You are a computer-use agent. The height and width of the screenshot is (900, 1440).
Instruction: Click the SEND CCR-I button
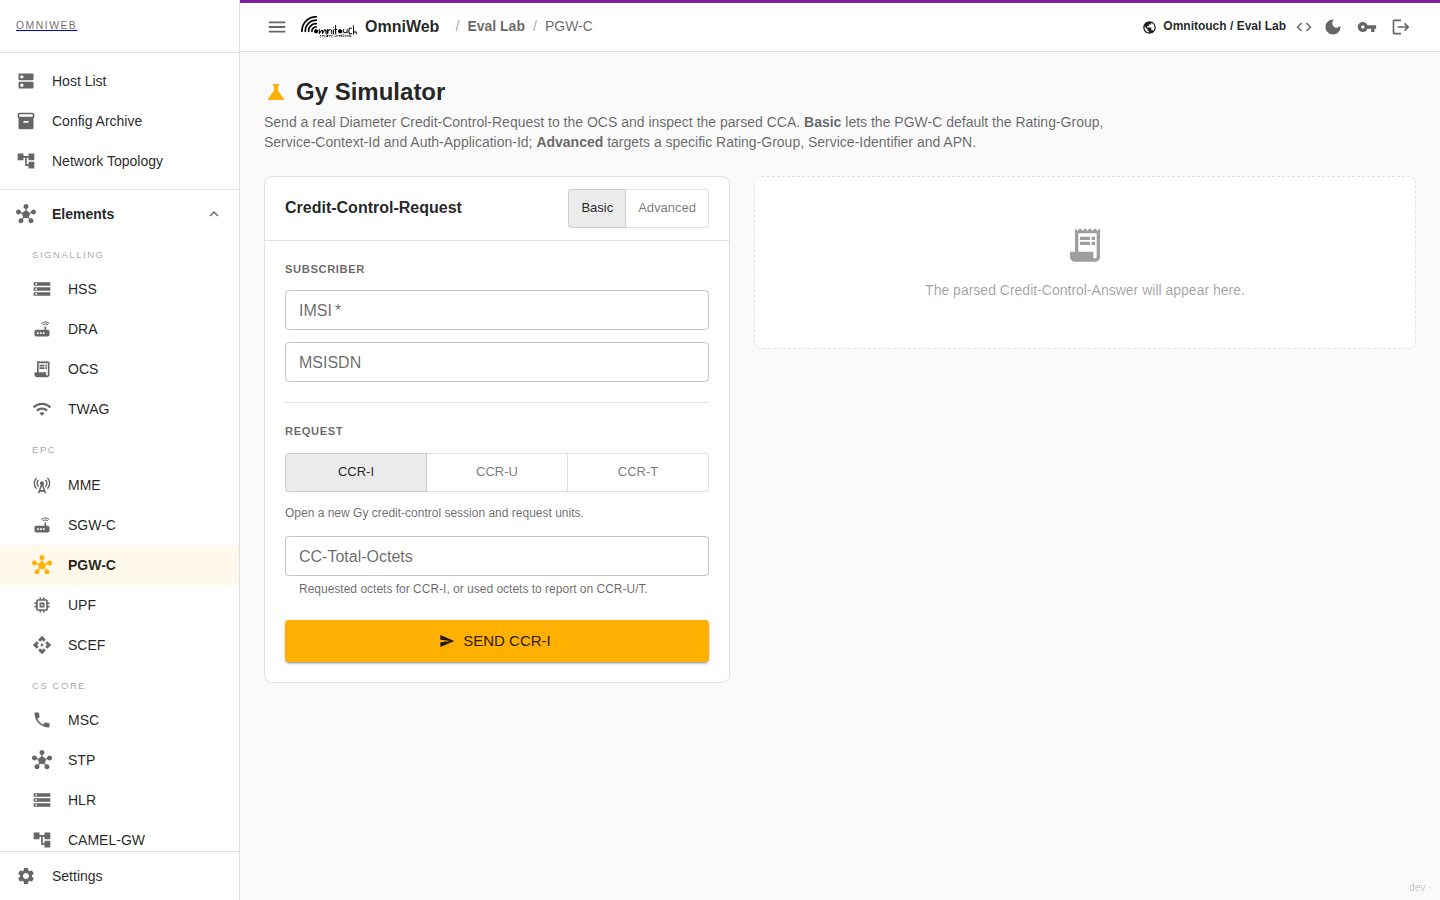[497, 641]
